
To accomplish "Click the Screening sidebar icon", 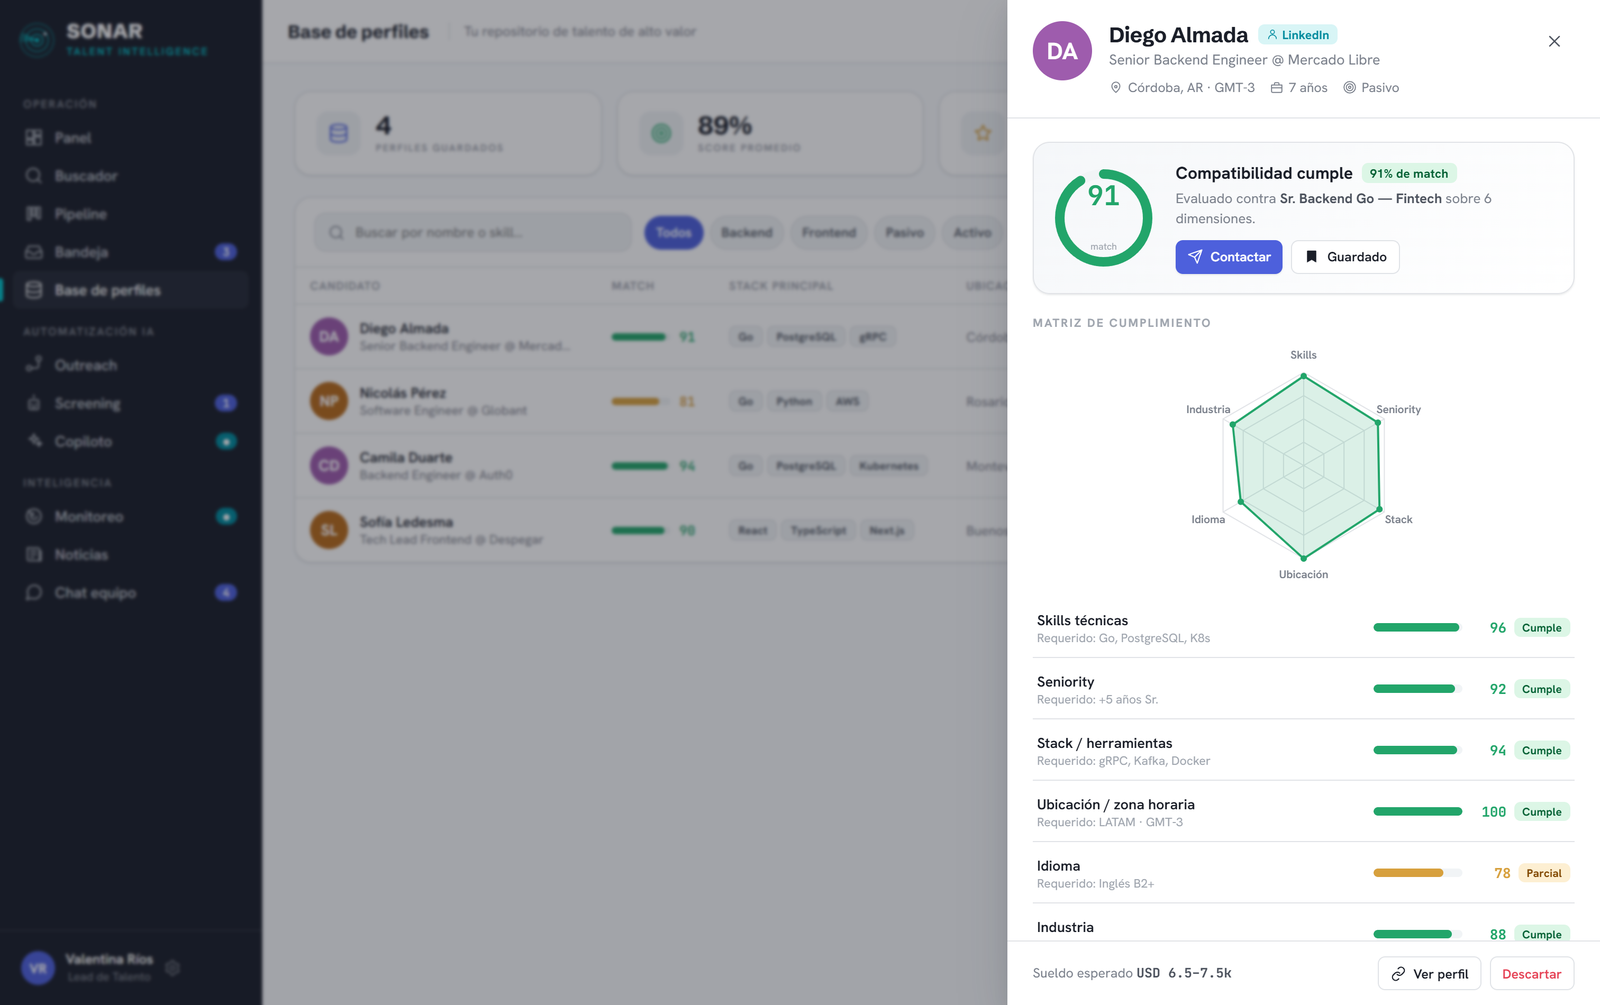I will (34, 403).
